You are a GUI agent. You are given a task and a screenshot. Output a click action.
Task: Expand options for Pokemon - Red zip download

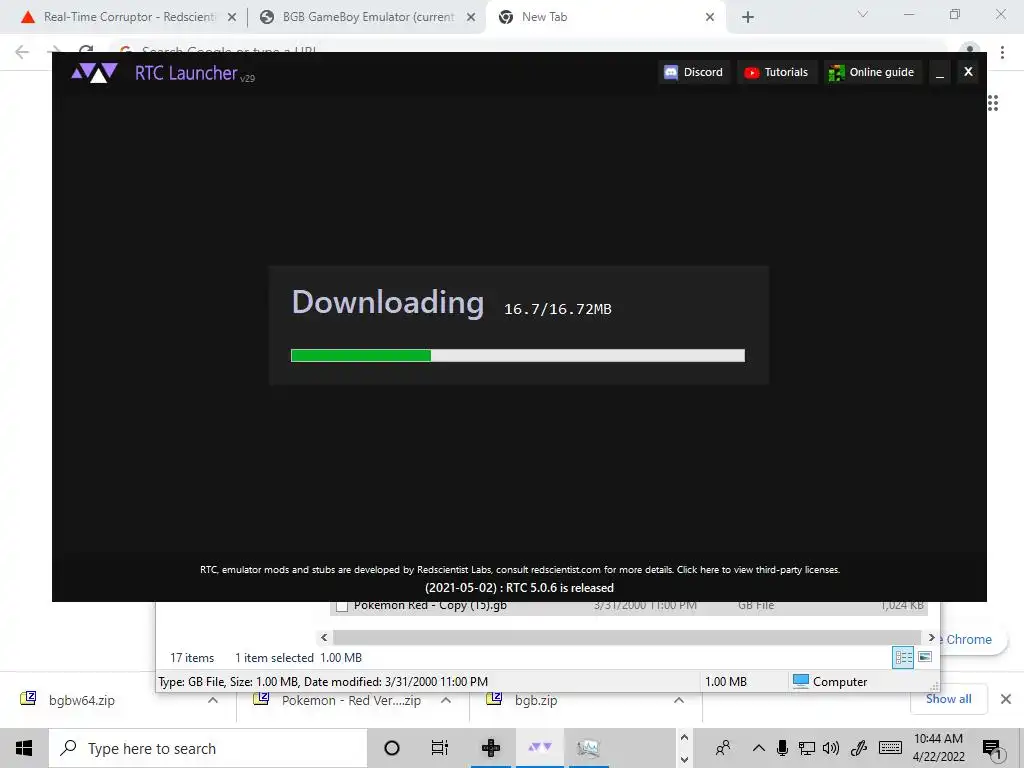point(446,700)
